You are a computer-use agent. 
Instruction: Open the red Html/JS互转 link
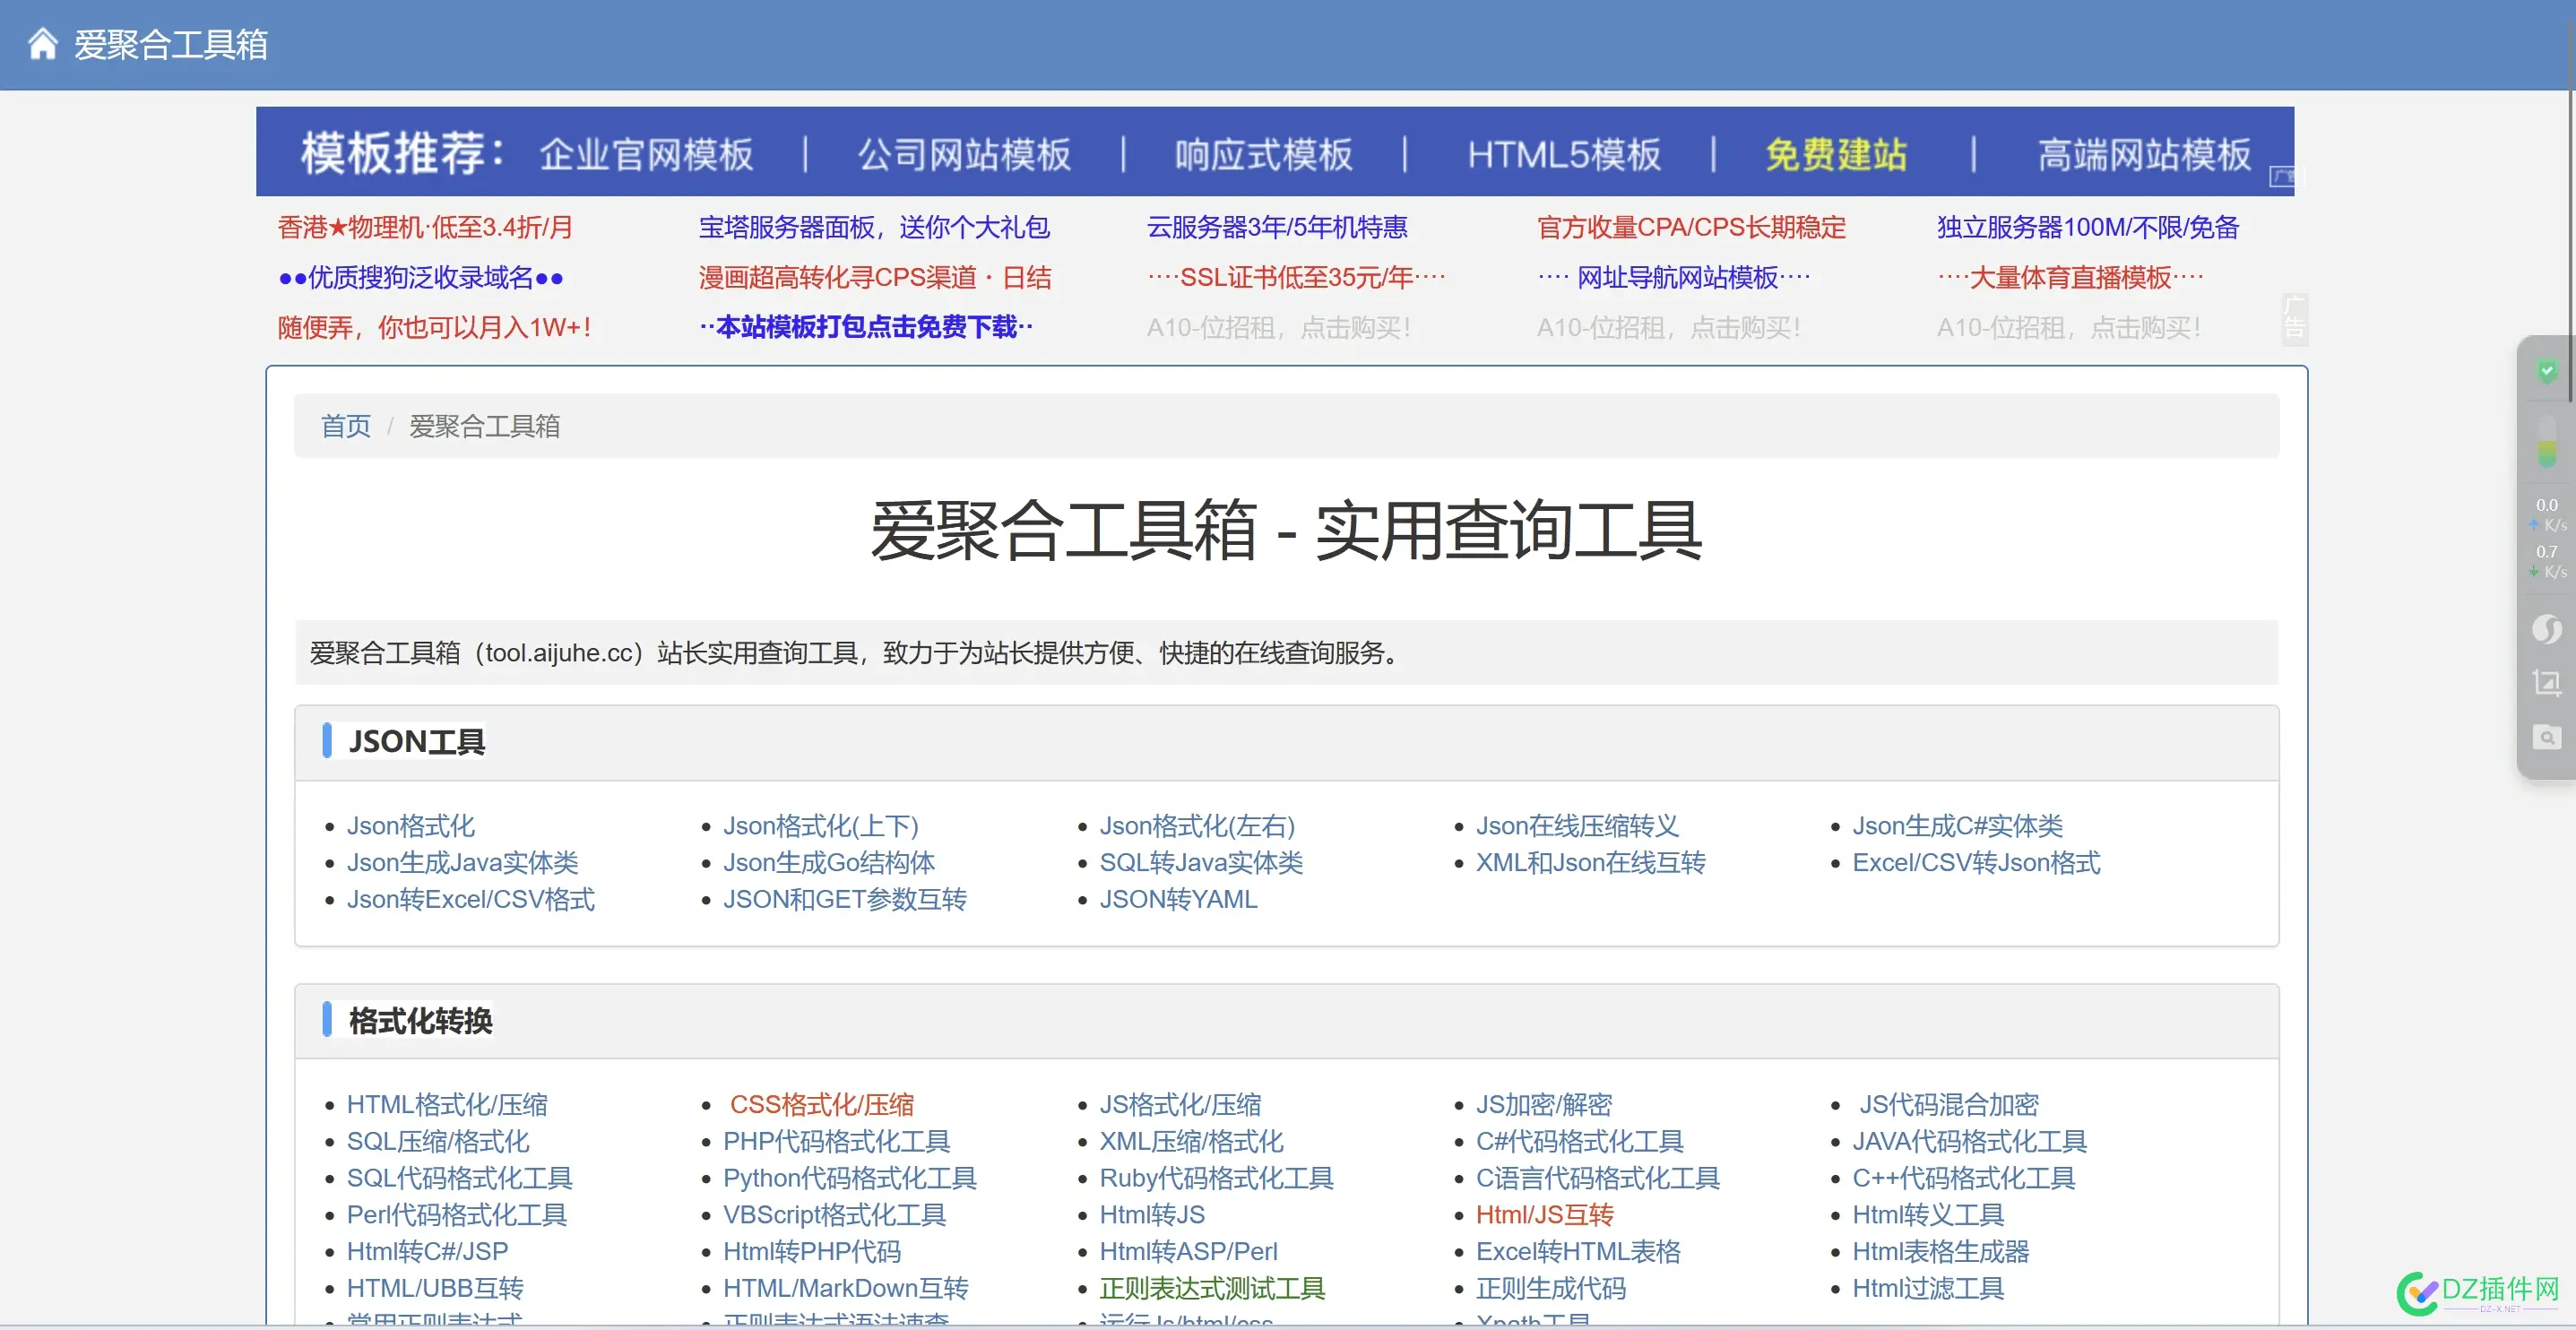click(1544, 1215)
